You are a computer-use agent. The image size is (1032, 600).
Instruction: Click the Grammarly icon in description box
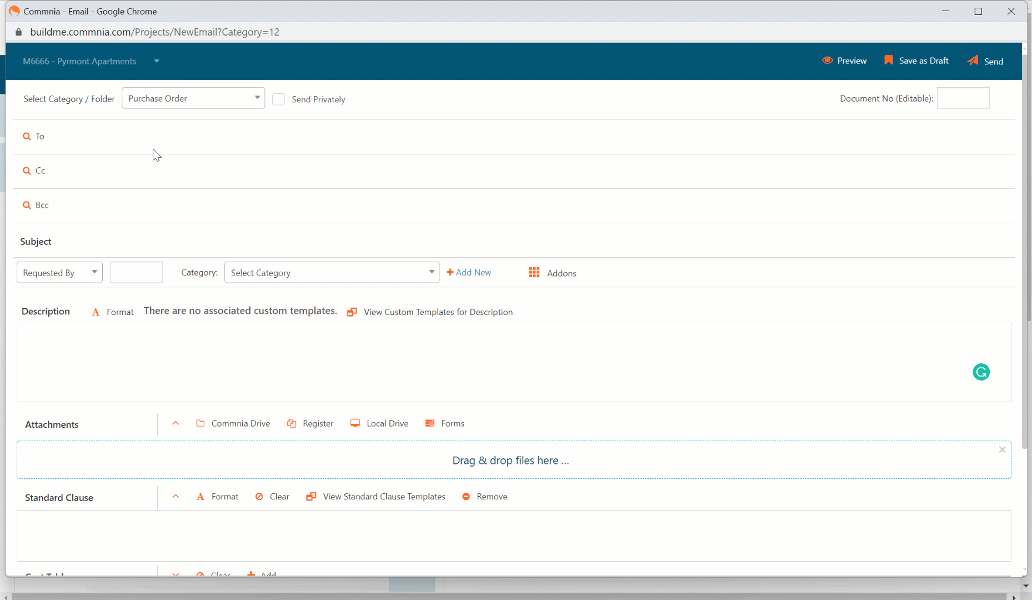tap(981, 372)
